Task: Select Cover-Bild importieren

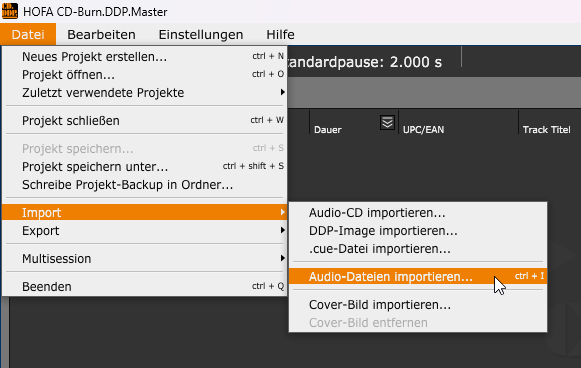Action: click(x=418, y=305)
